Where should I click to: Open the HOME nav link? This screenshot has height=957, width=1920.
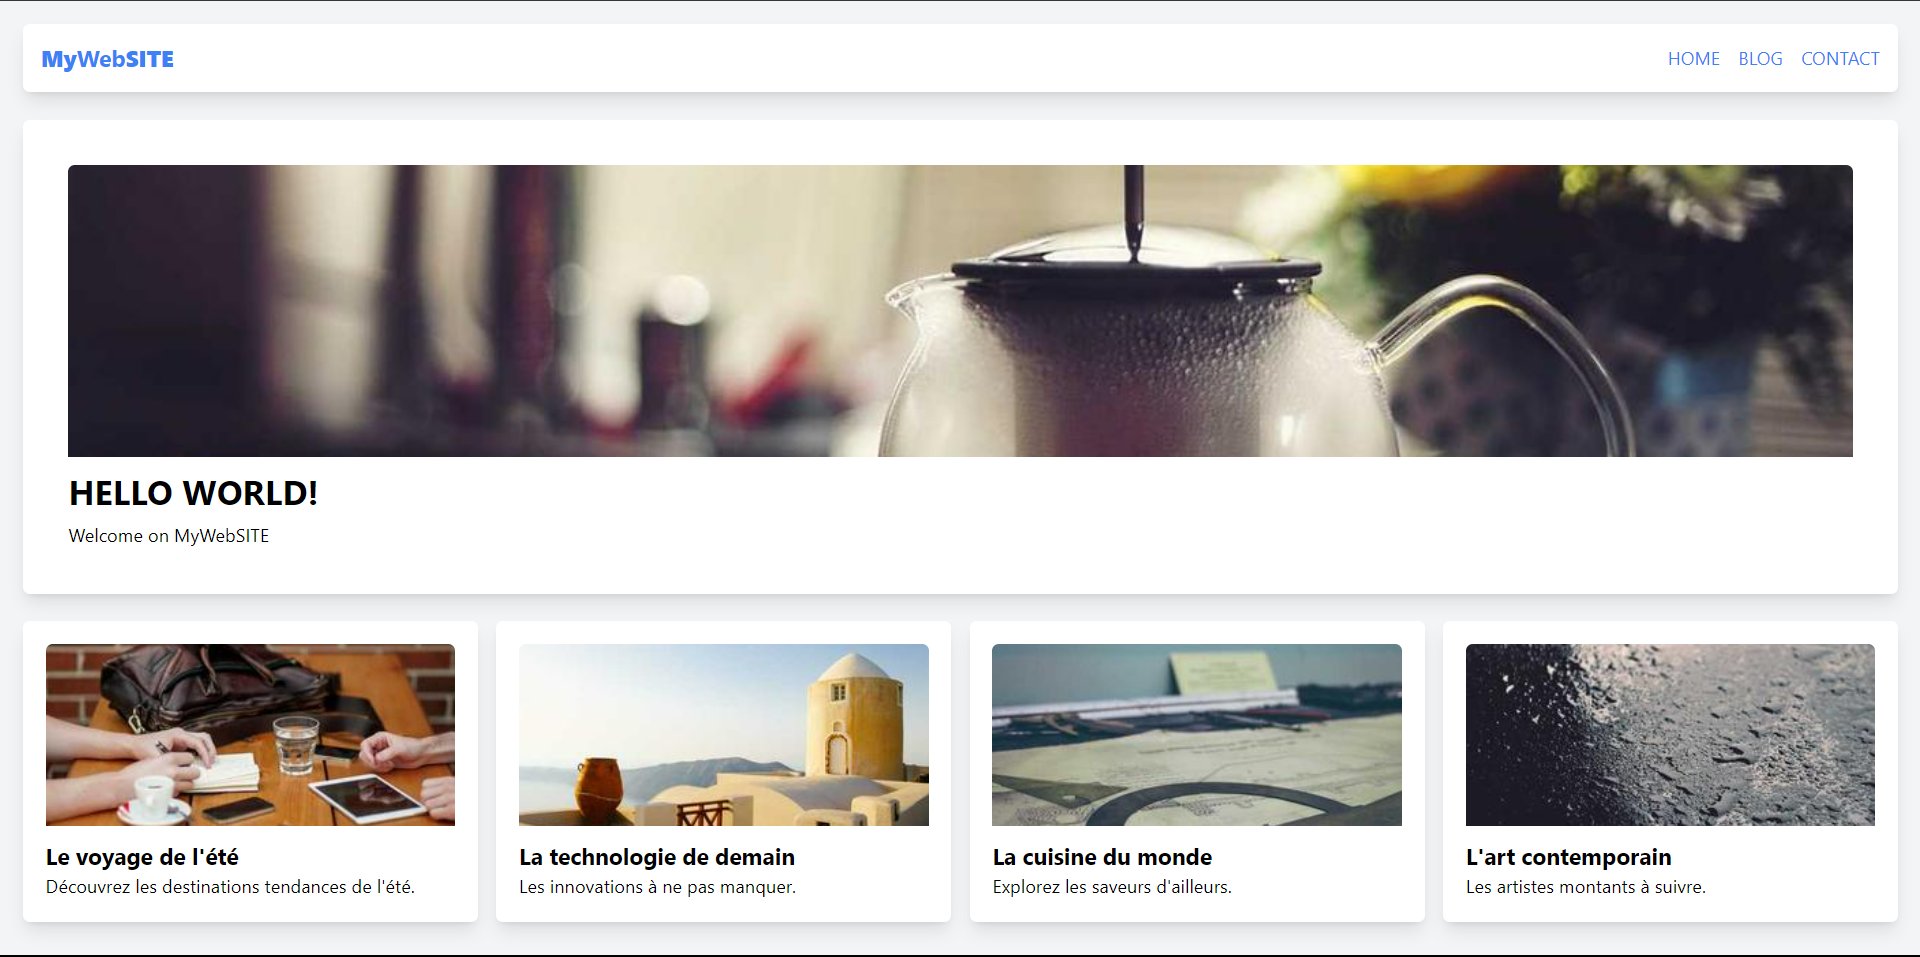pyautogui.click(x=1693, y=59)
